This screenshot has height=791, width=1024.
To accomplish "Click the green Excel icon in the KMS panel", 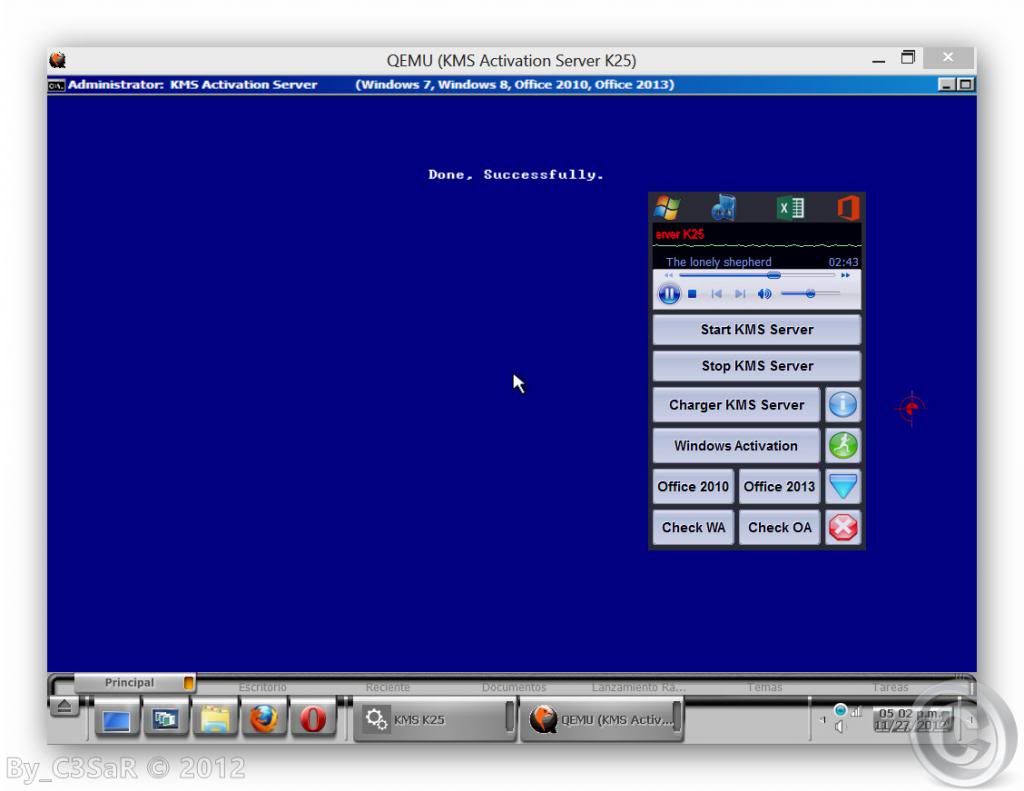I will tap(790, 208).
